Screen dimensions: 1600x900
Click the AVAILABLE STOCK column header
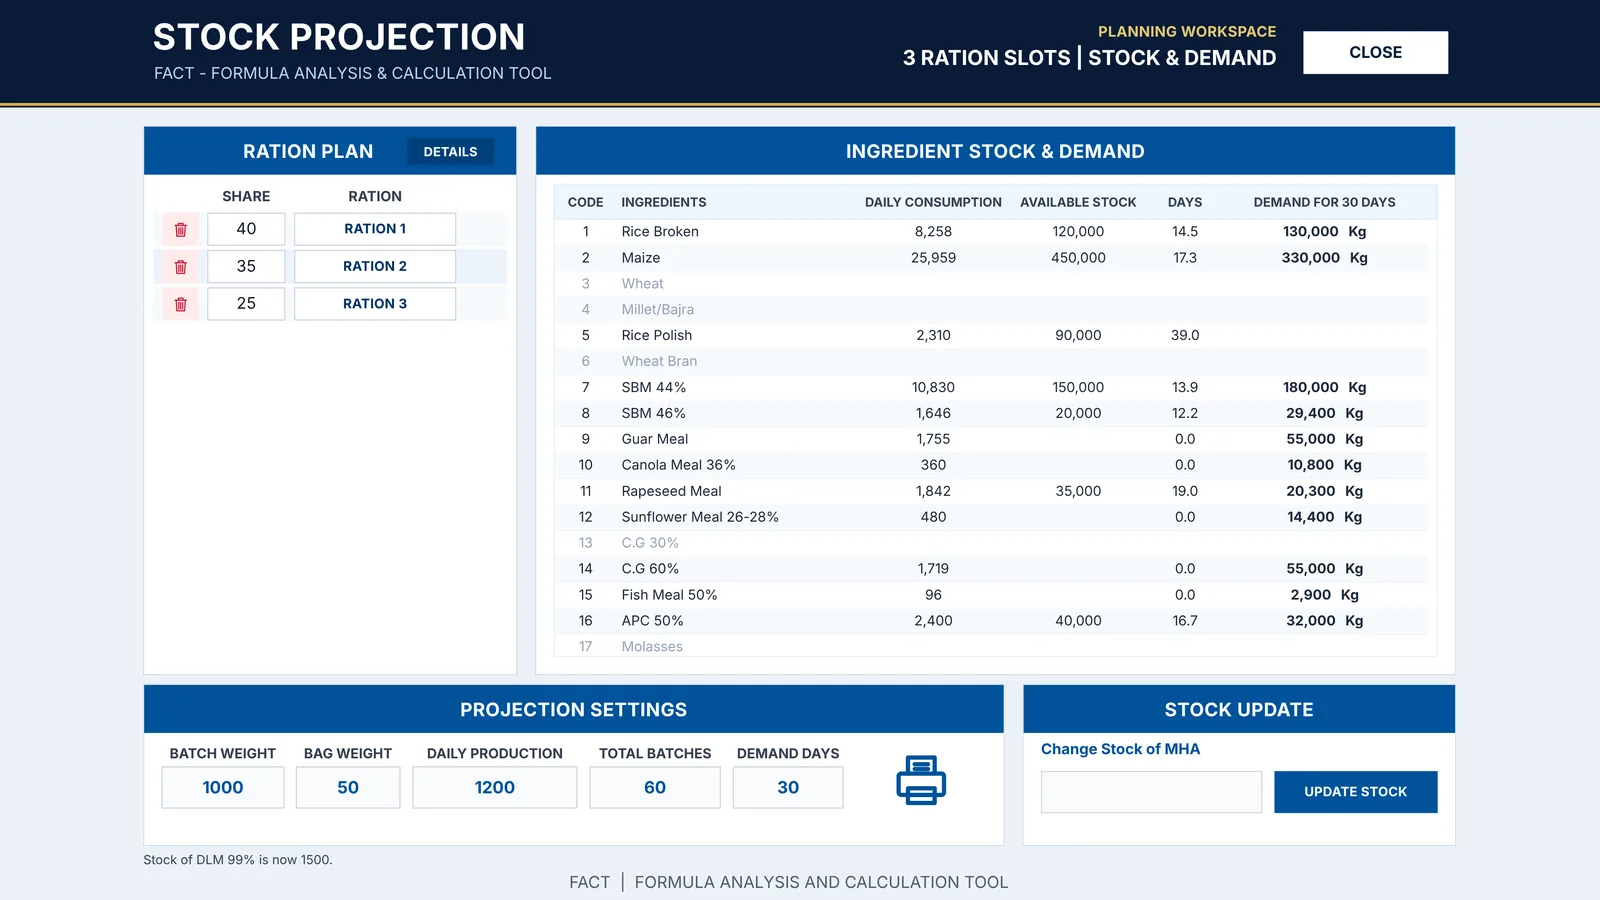[1078, 202]
